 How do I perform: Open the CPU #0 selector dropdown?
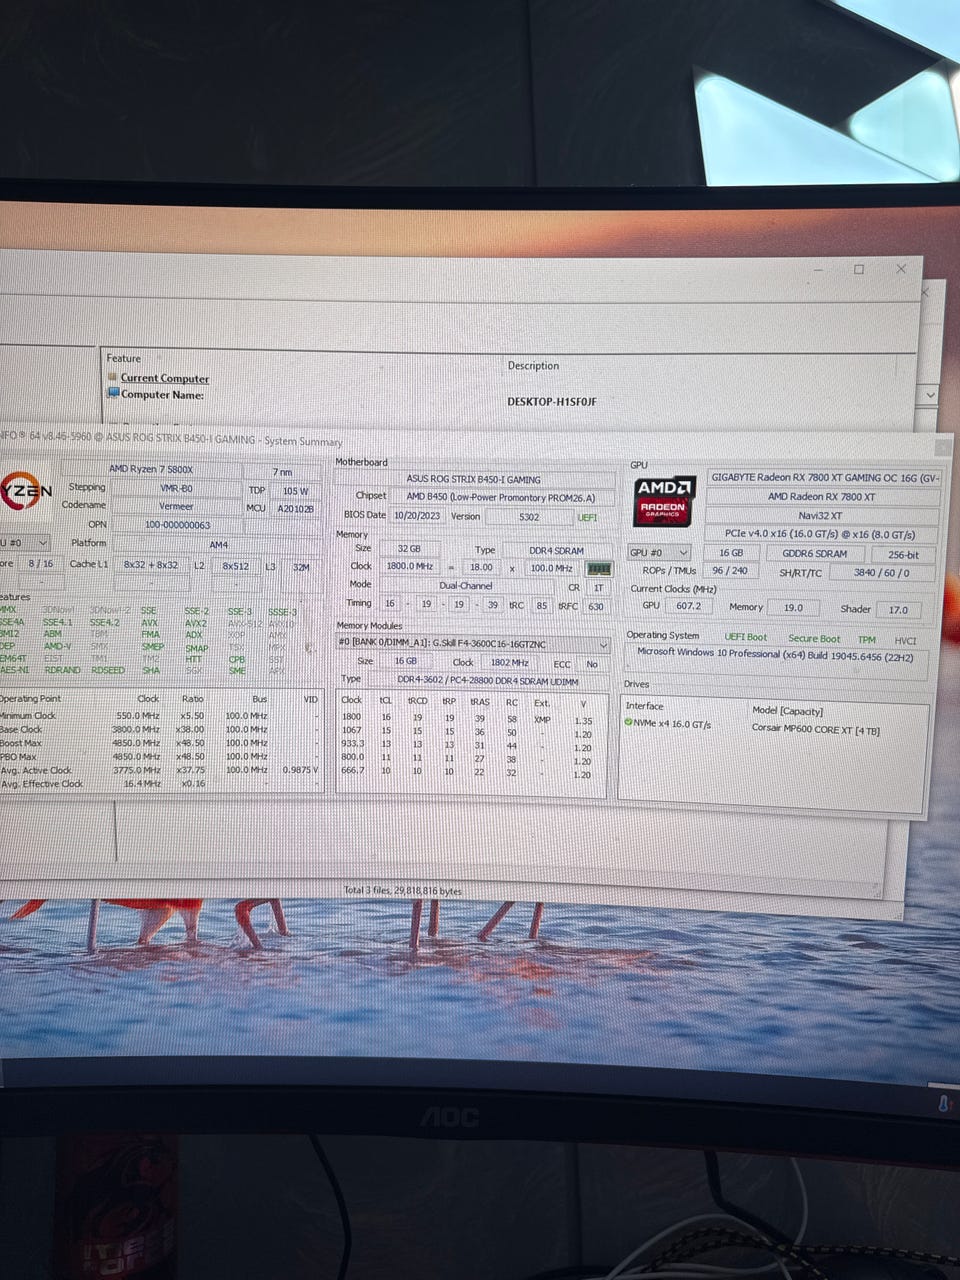click(25, 542)
